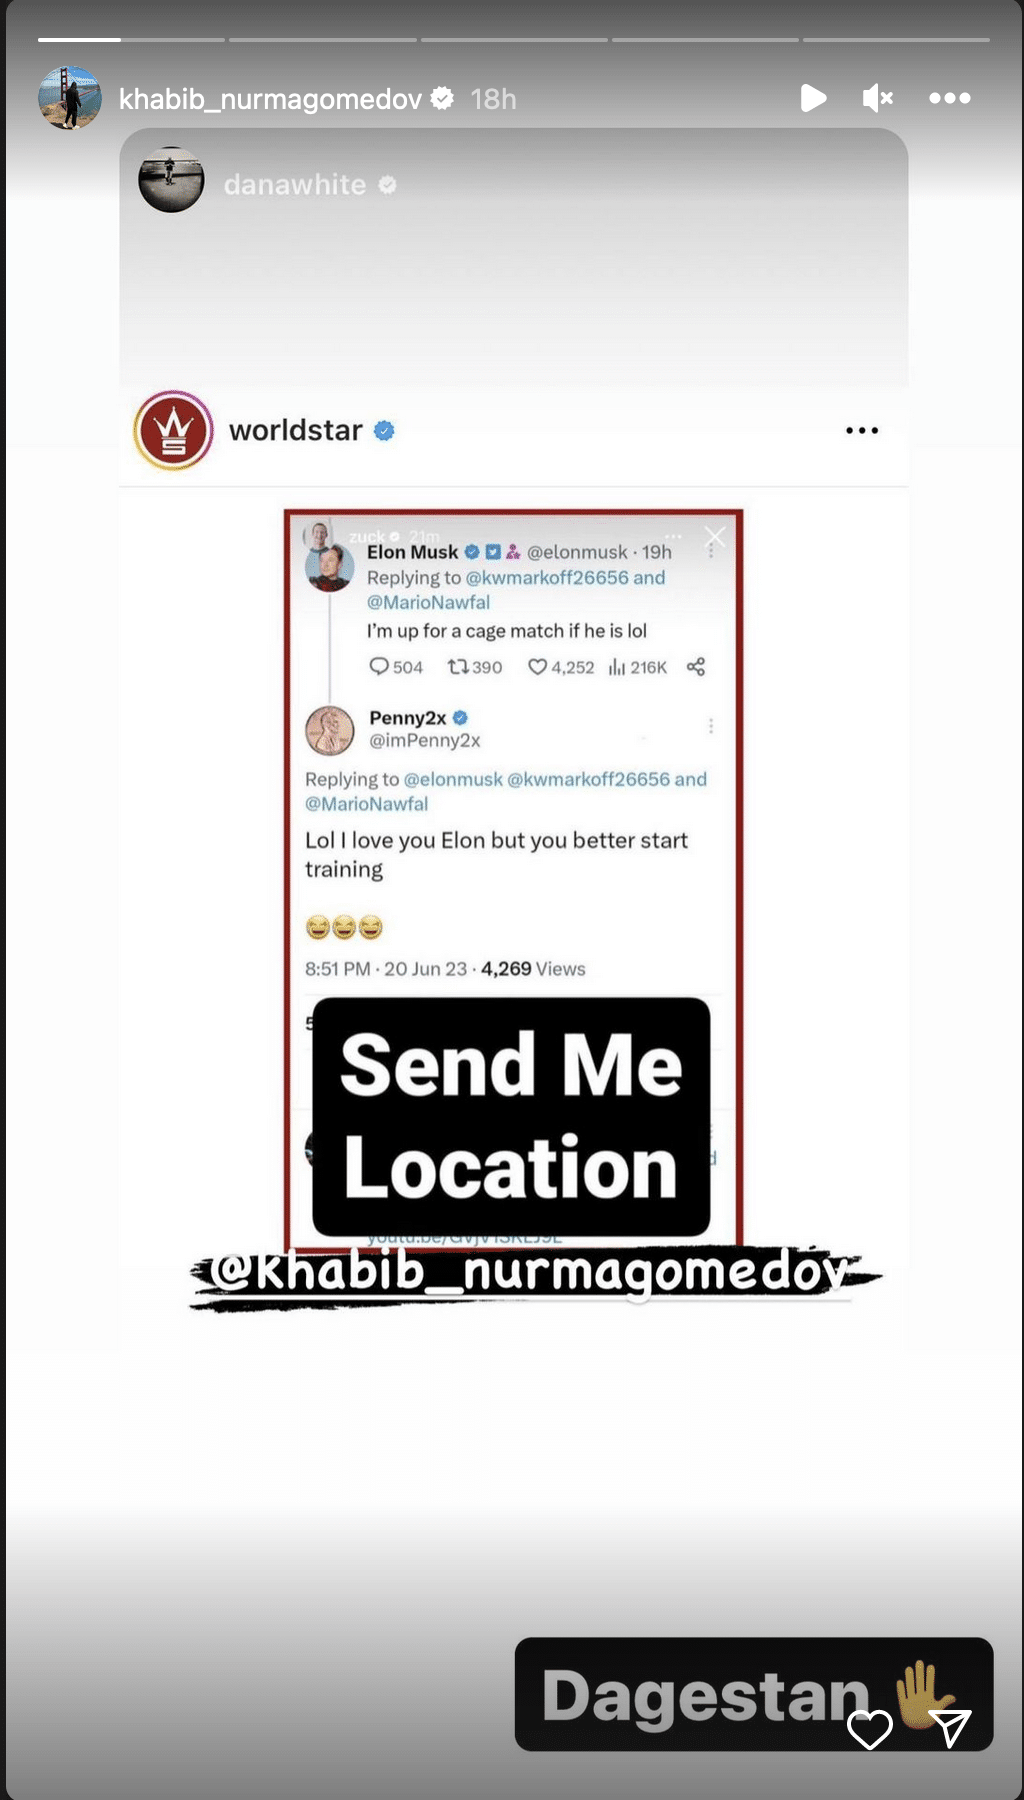This screenshot has width=1024, height=1800.
Task: Unmute the story audio
Action: click(877, 98)
